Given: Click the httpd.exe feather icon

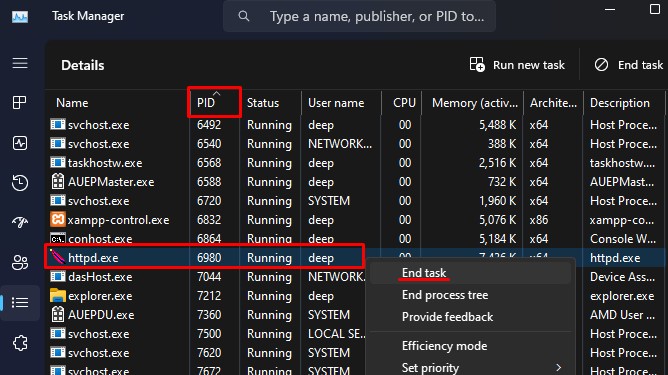Looking at the screenshot, I should click(x=57, y=257).
